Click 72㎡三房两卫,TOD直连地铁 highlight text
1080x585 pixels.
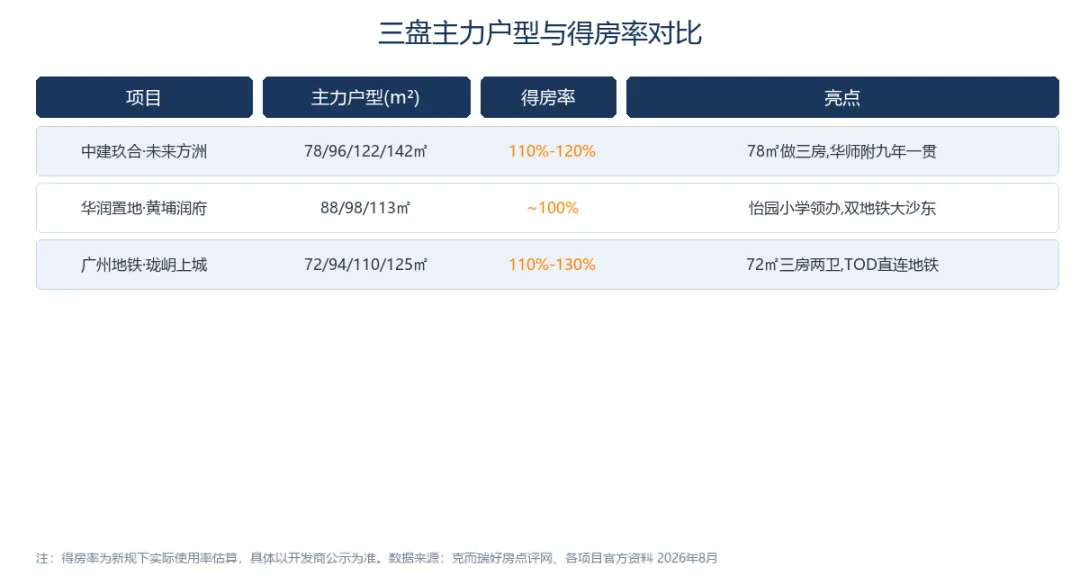point(842,265)
